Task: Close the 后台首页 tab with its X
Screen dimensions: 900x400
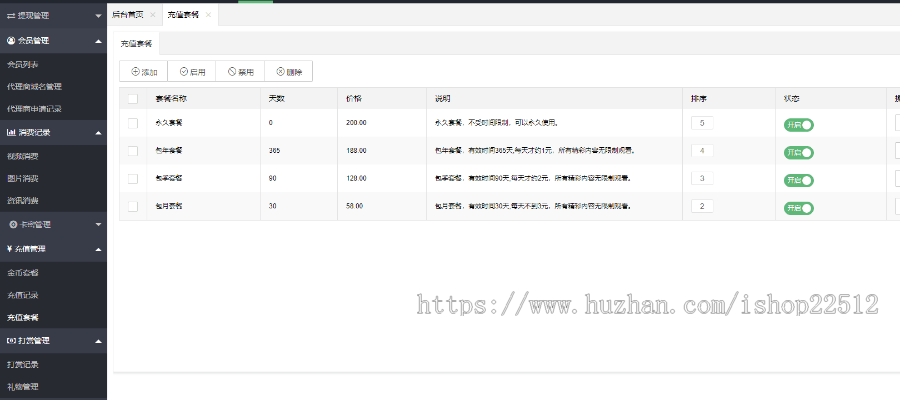Action: [152, 15]
